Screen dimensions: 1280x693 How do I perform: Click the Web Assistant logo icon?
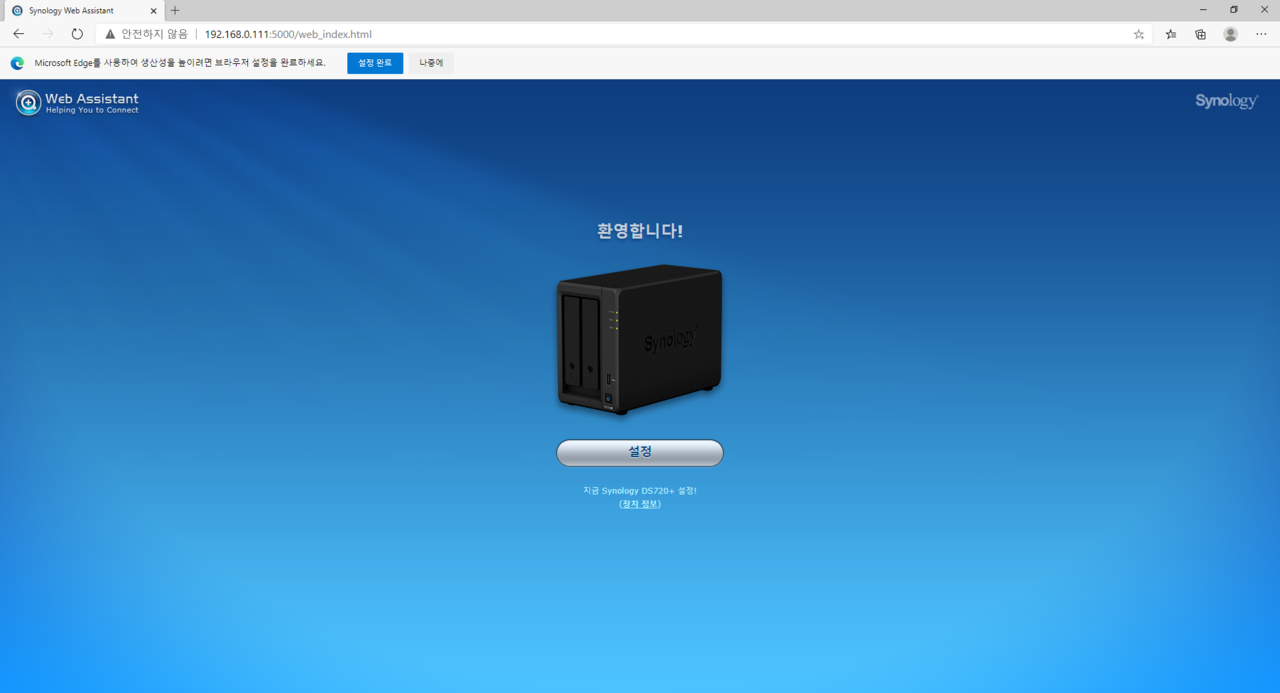click(28, 102)
